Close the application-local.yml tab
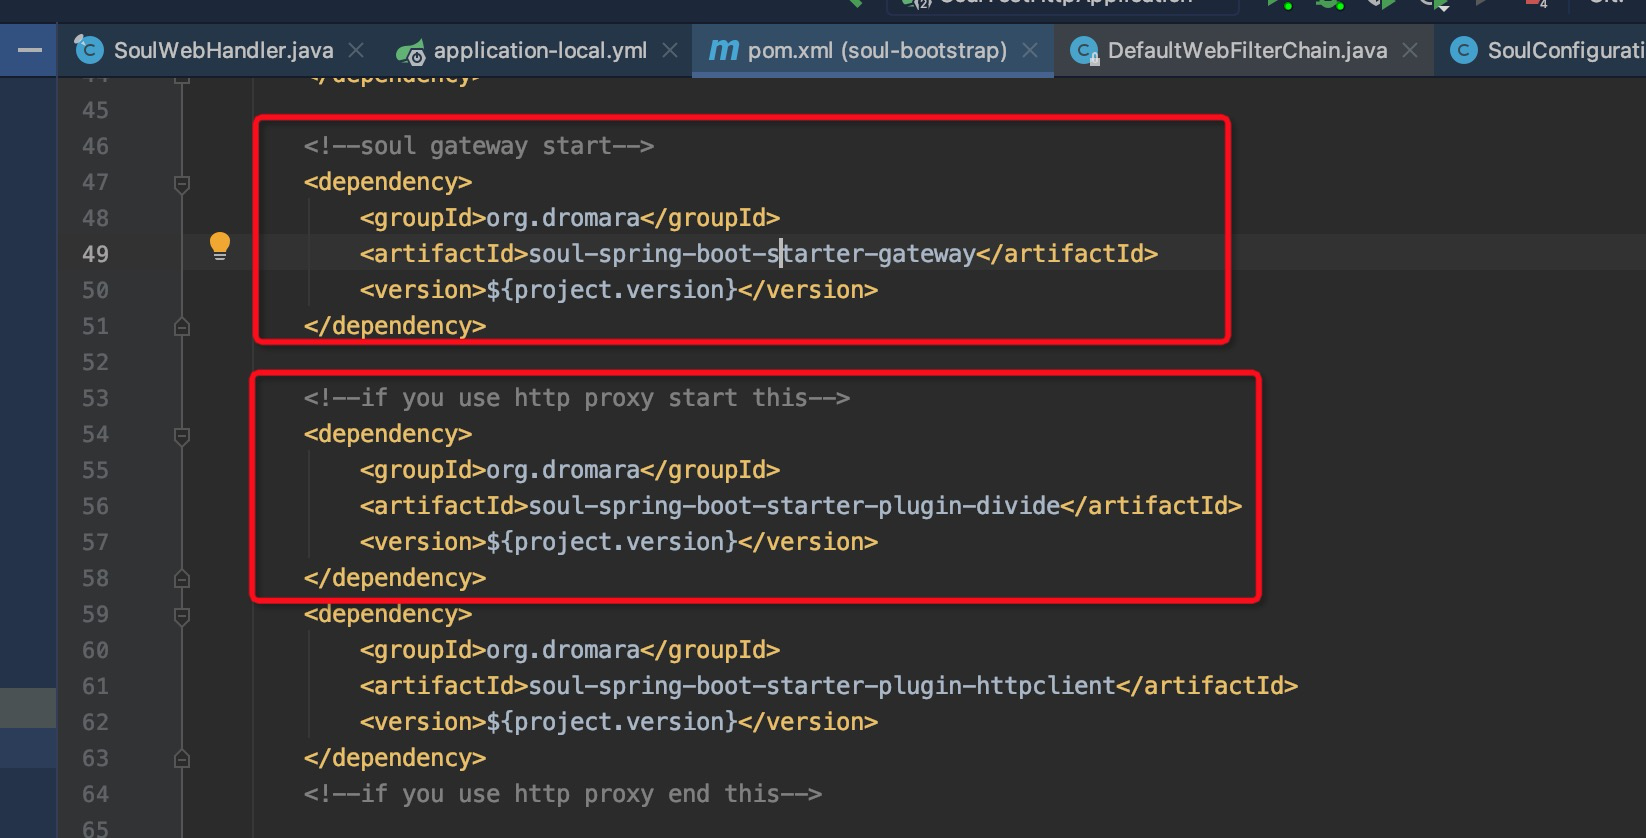The width and height of the screenshot is (1646, 838). tap(670, 50)
